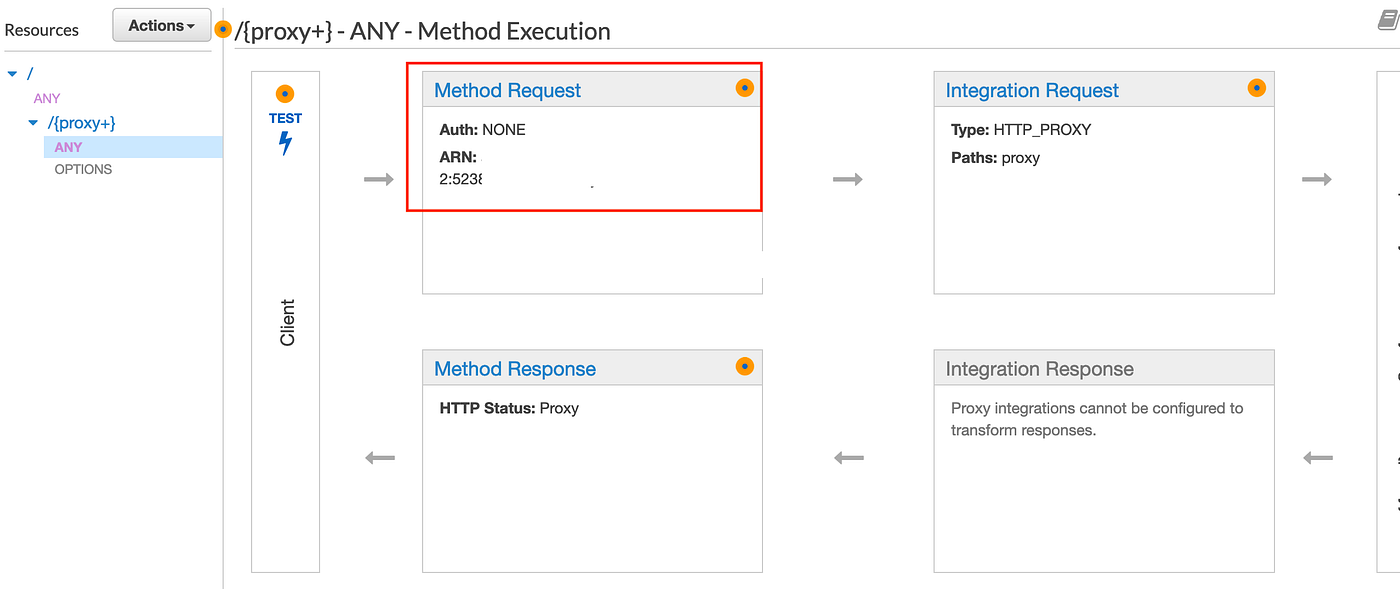
Task: Select the root / resource
Action: click(x=30, y=74)
